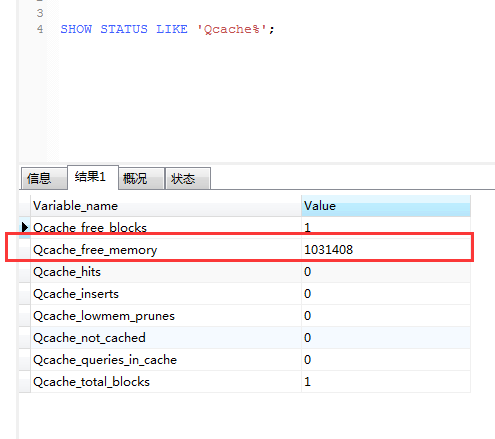Click the value 0 of Qcache_inserts
This screenshot has width=495, height=439.
pos(386,294)
